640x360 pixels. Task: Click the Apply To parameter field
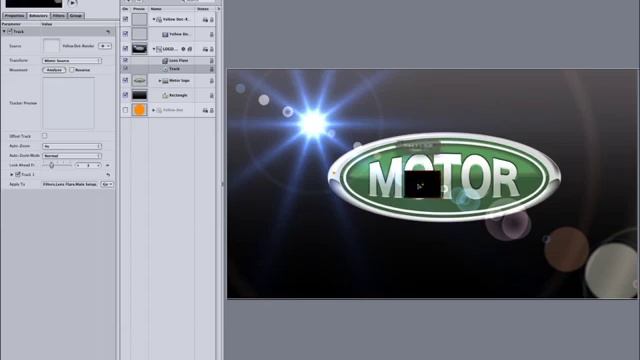[x=70, y=184]
